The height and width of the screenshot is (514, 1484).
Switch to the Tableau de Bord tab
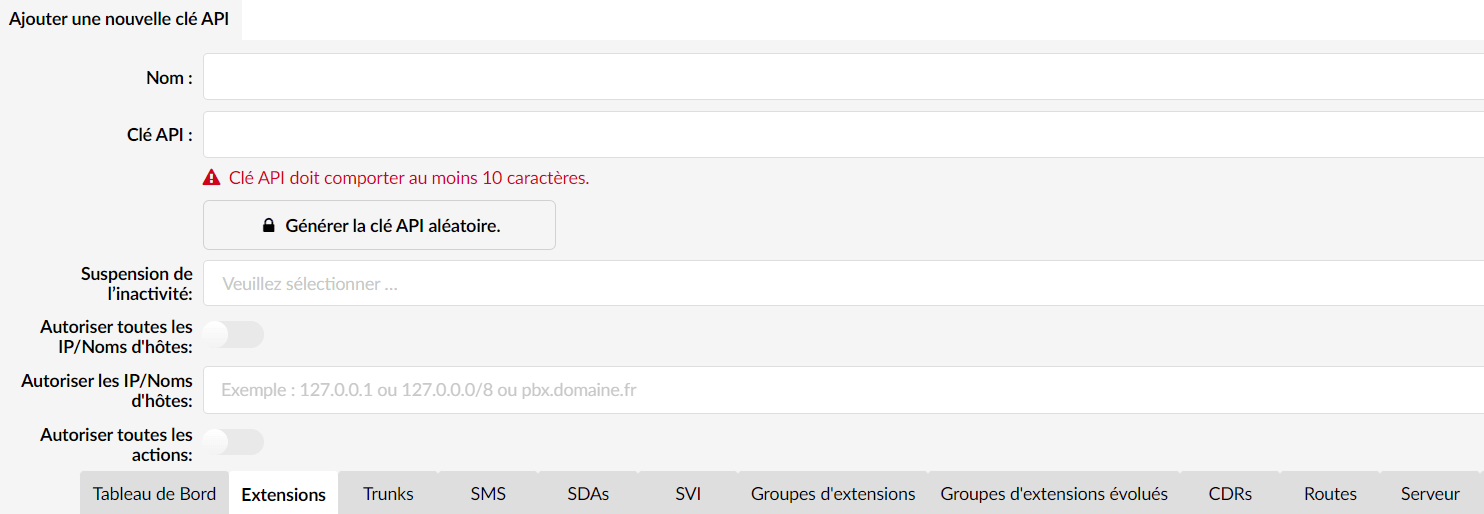[154, 493]
